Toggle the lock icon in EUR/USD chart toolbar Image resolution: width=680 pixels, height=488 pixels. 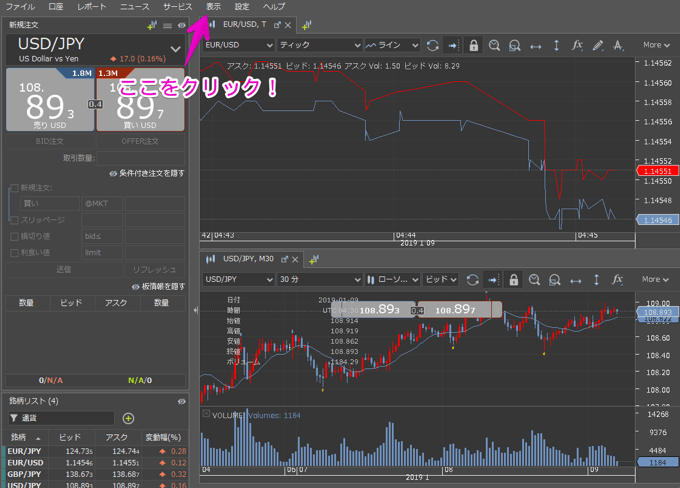tap(473, 45)
